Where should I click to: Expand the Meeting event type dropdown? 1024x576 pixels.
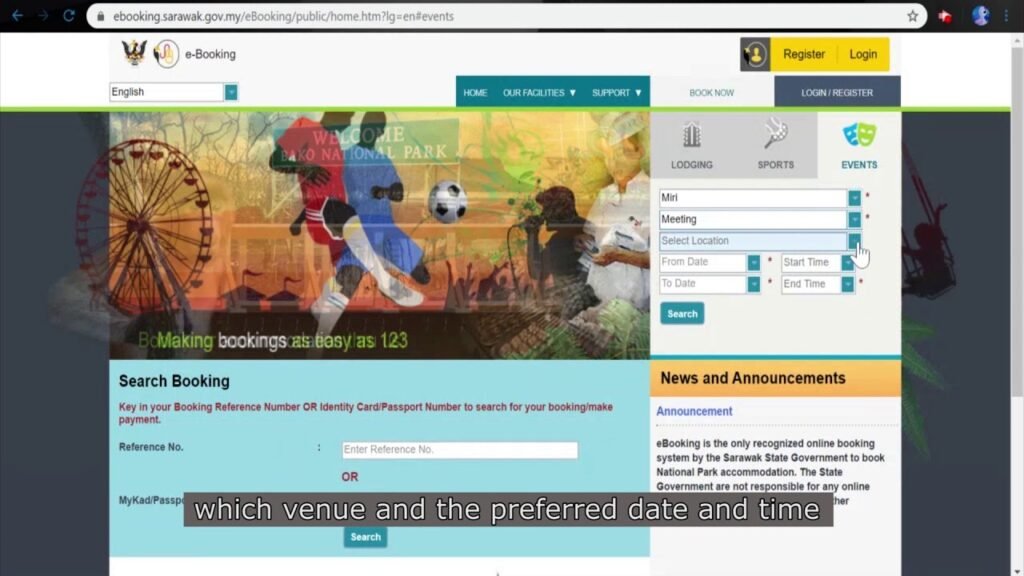pos(854,219)
